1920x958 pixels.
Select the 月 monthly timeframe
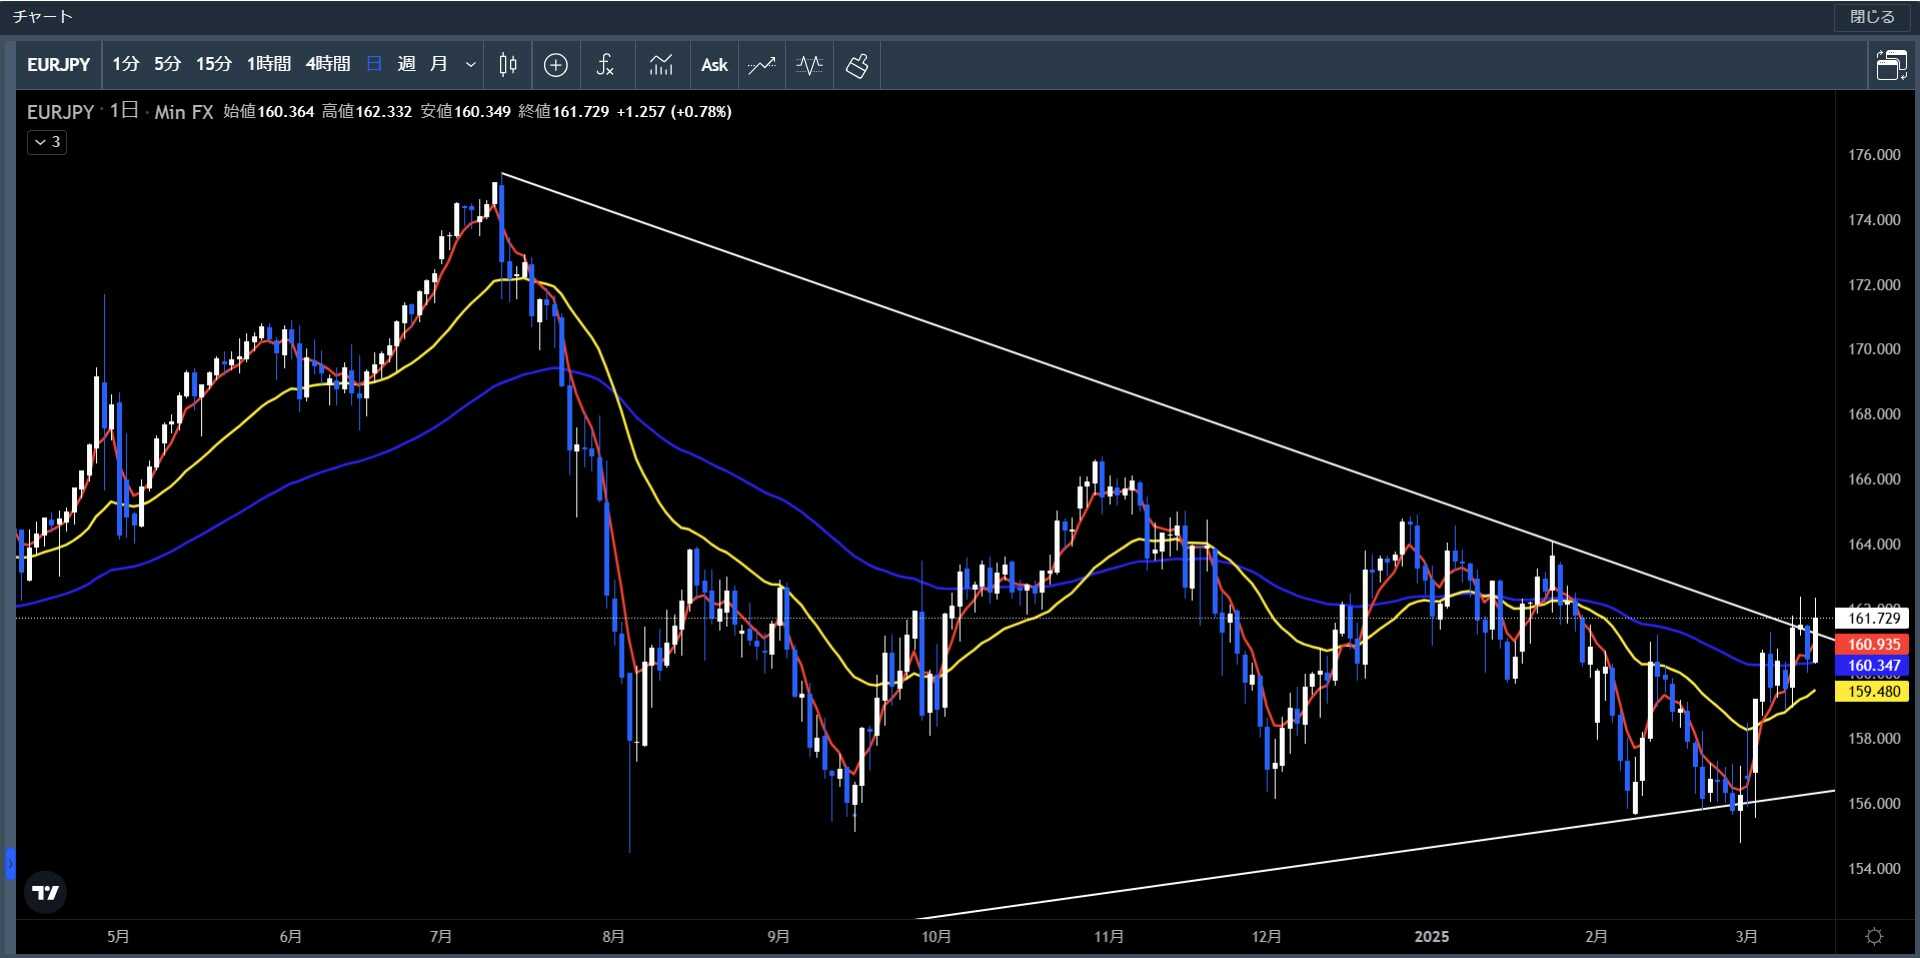pyautogui.click(x=438, y=64)
